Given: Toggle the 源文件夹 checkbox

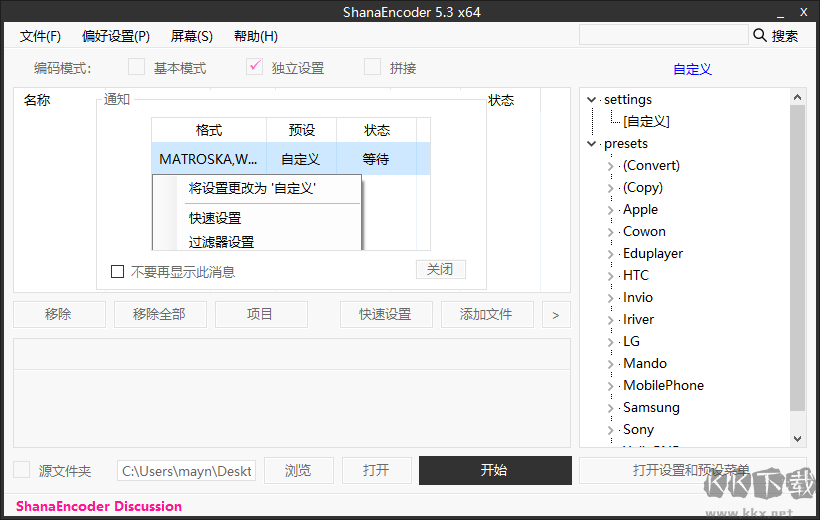Looking at the screenshot, I should click(21, 469).
